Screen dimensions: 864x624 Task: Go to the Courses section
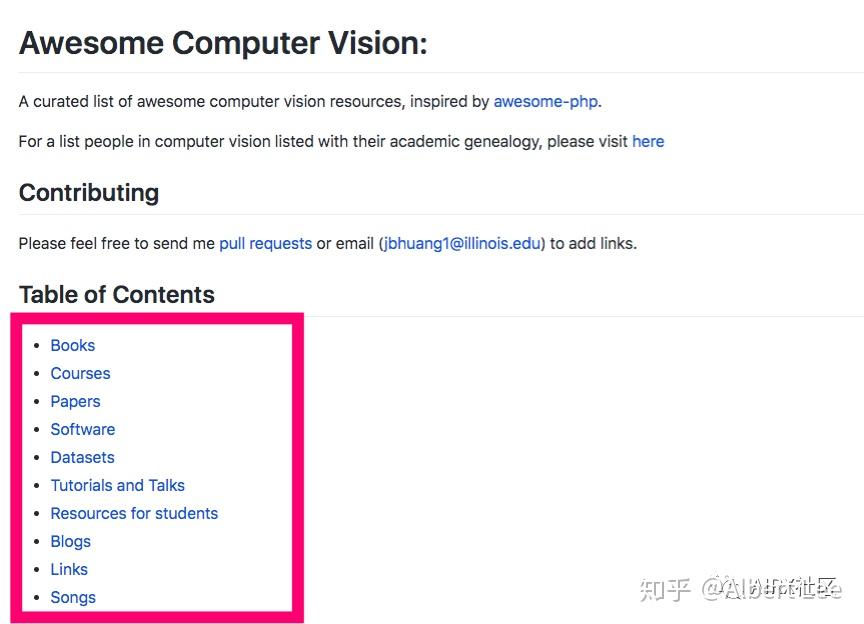coord(80,373)
